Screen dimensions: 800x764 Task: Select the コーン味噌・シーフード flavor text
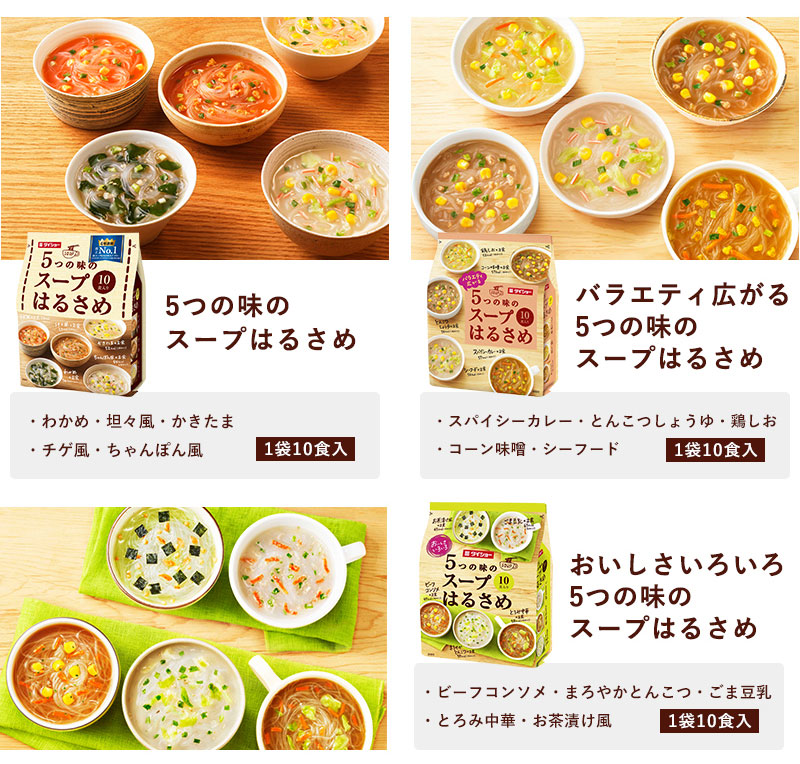(x=528, y=449)
